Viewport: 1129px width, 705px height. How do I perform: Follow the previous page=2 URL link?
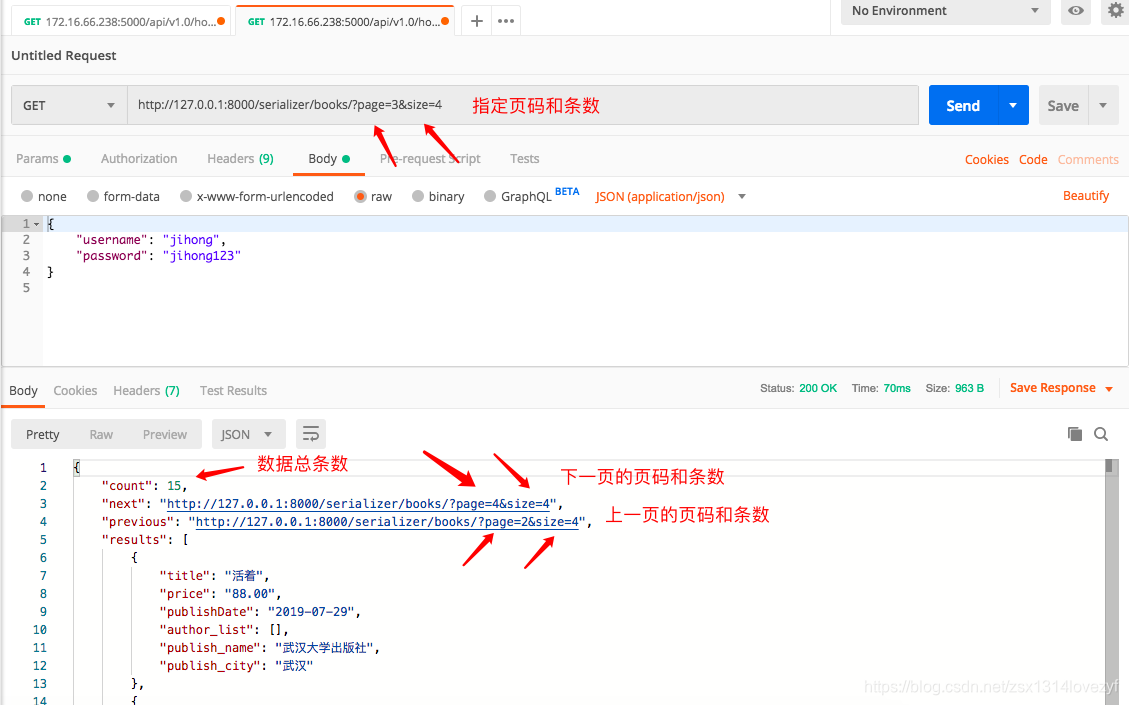point(387,522)
